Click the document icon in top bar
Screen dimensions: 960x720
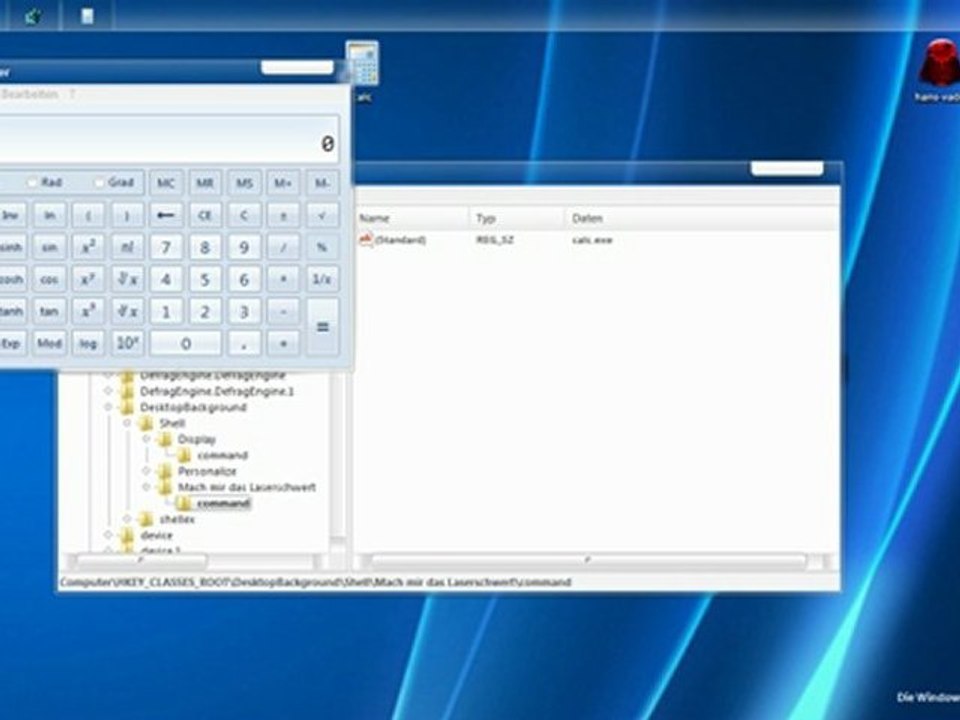coord(88,16)
